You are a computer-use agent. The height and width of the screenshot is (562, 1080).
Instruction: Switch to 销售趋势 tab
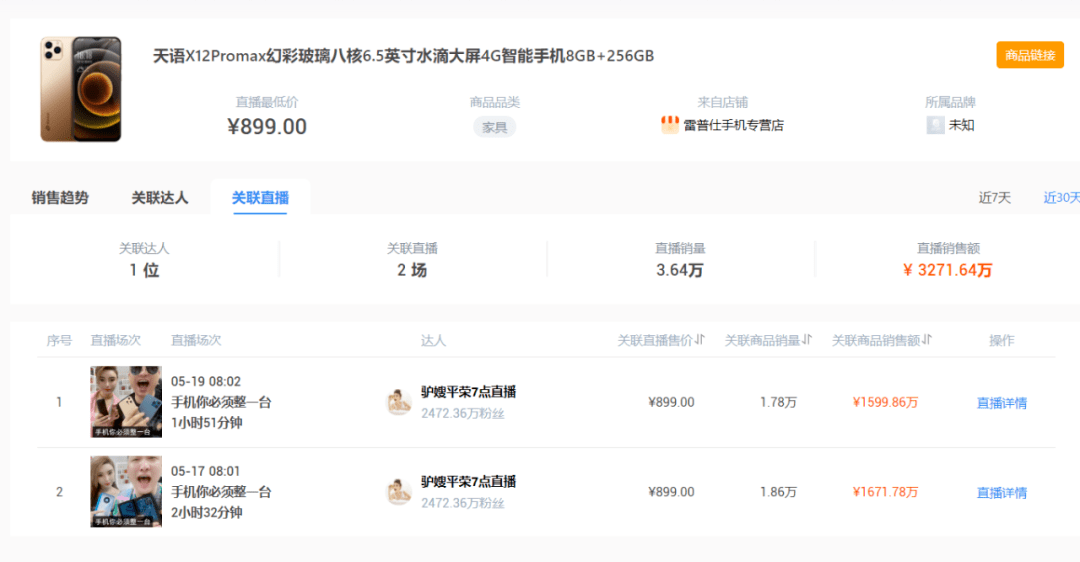(60, 198)
